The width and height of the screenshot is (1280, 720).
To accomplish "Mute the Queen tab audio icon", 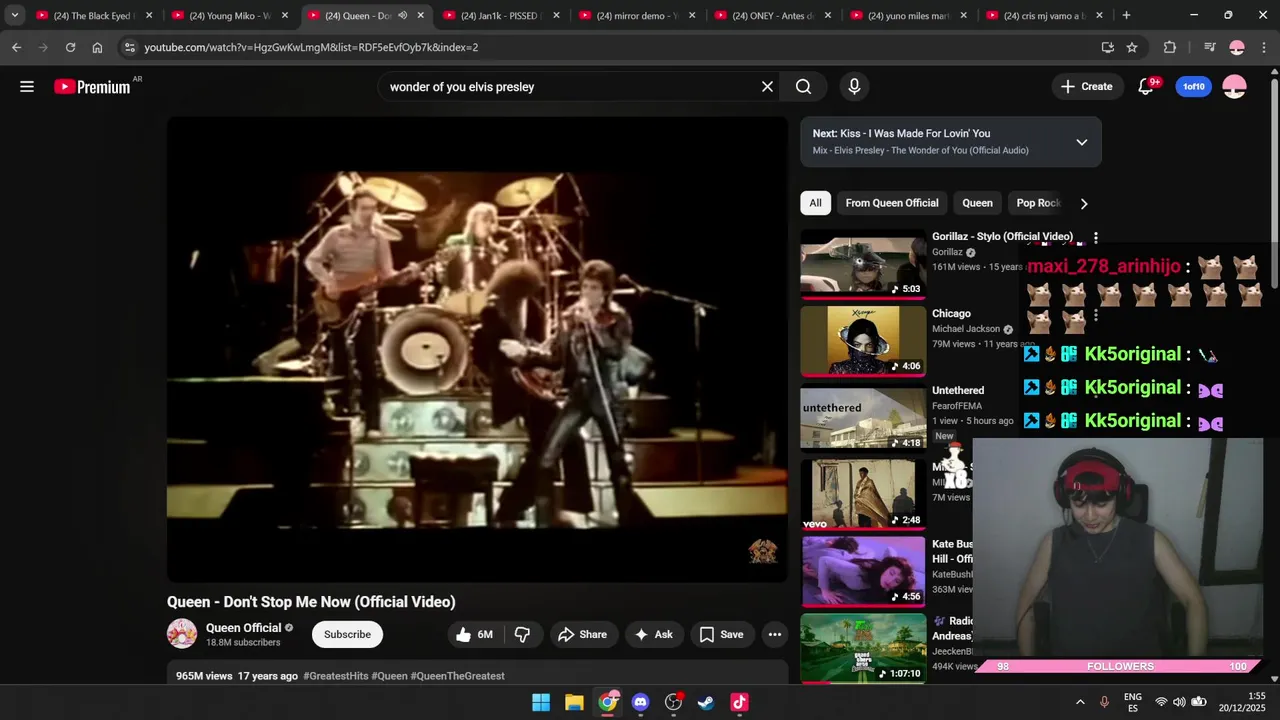I will point(402,15).
